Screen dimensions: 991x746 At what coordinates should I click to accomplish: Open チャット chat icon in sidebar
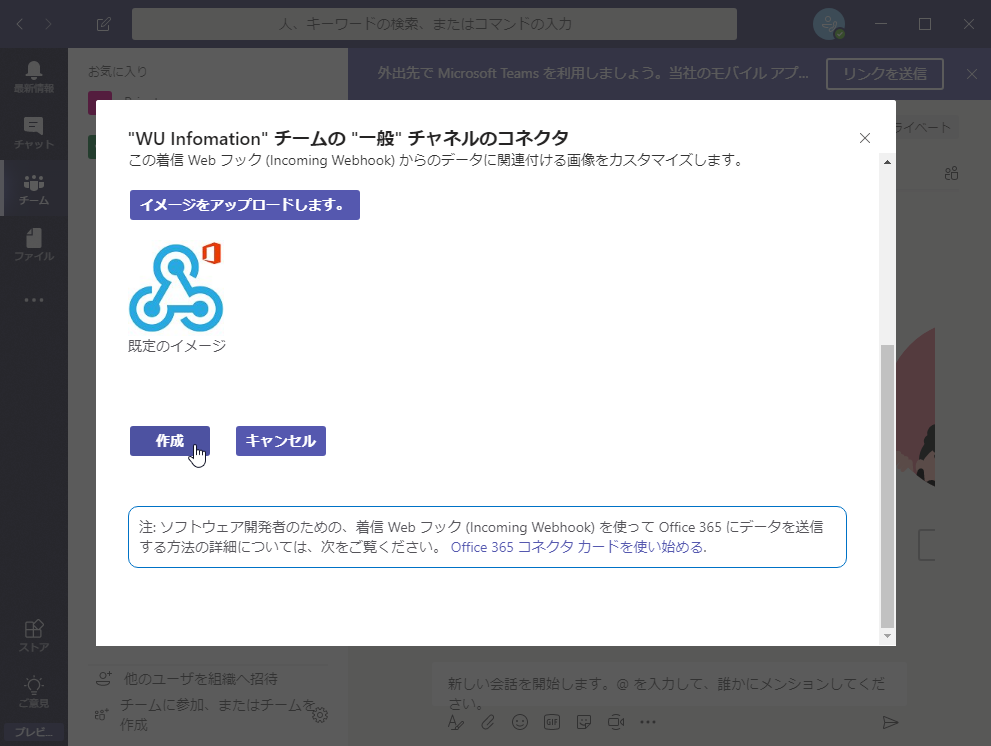[34, 133]
